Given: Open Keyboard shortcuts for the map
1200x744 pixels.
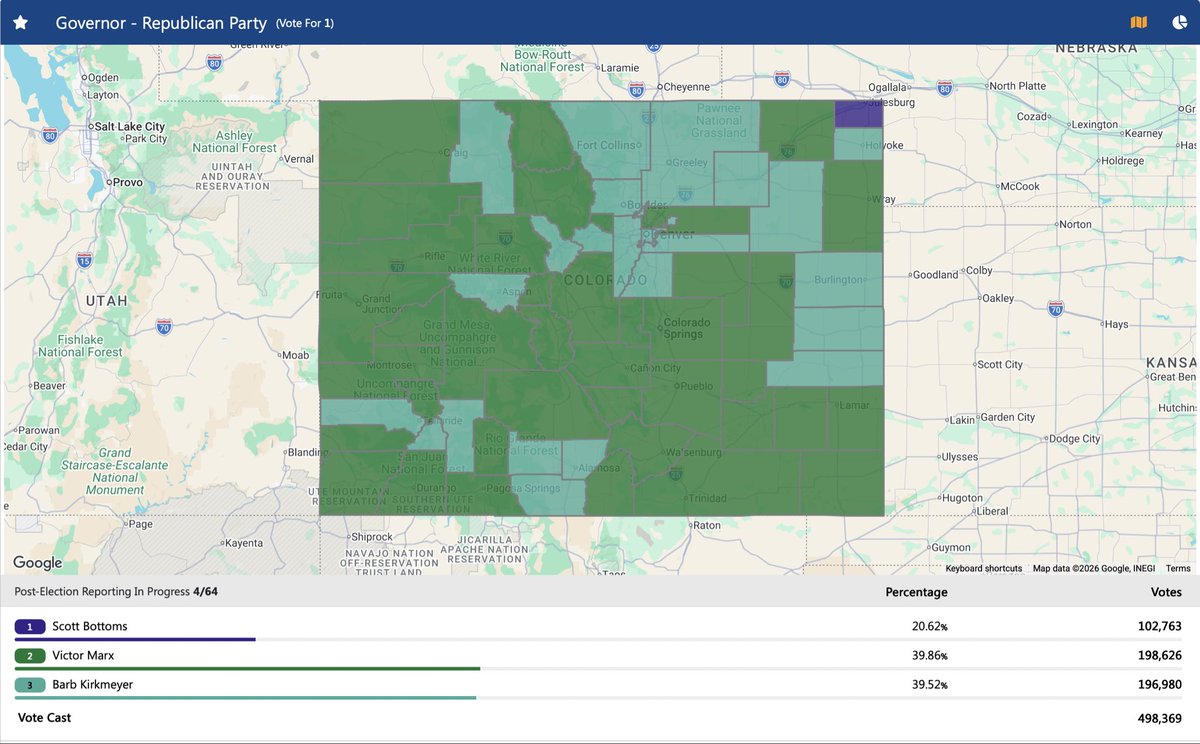Looking at the screenshot, I should (984, 568).
